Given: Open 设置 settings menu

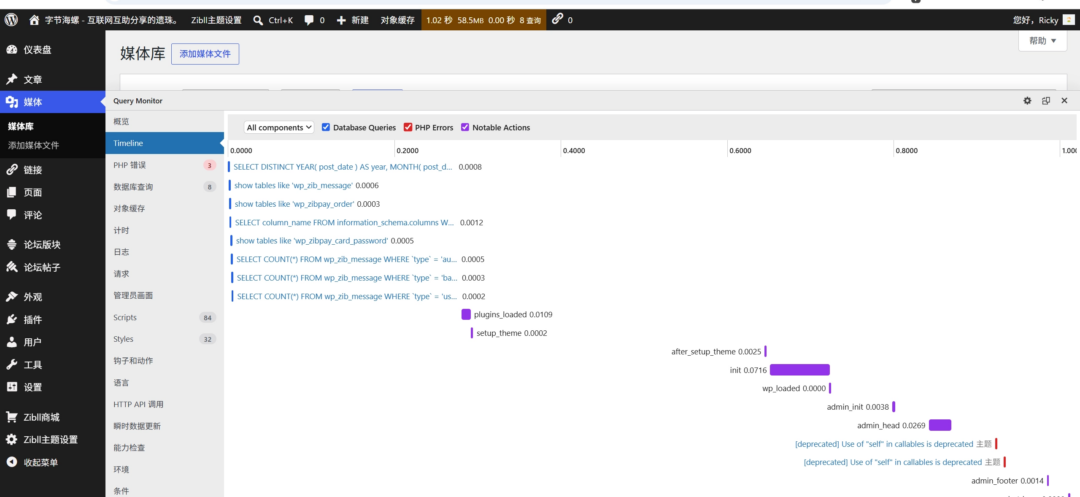Looking at the screenshot, I should (52, 387).
